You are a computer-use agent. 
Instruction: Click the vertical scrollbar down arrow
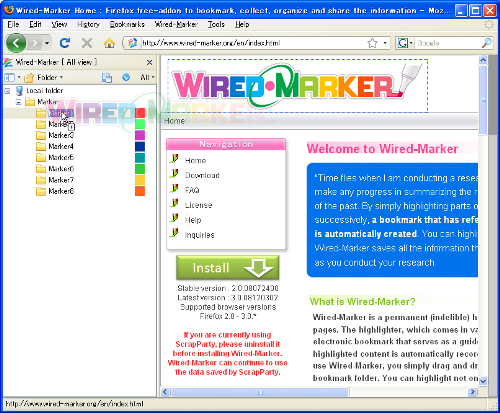(x=483, y=380)
